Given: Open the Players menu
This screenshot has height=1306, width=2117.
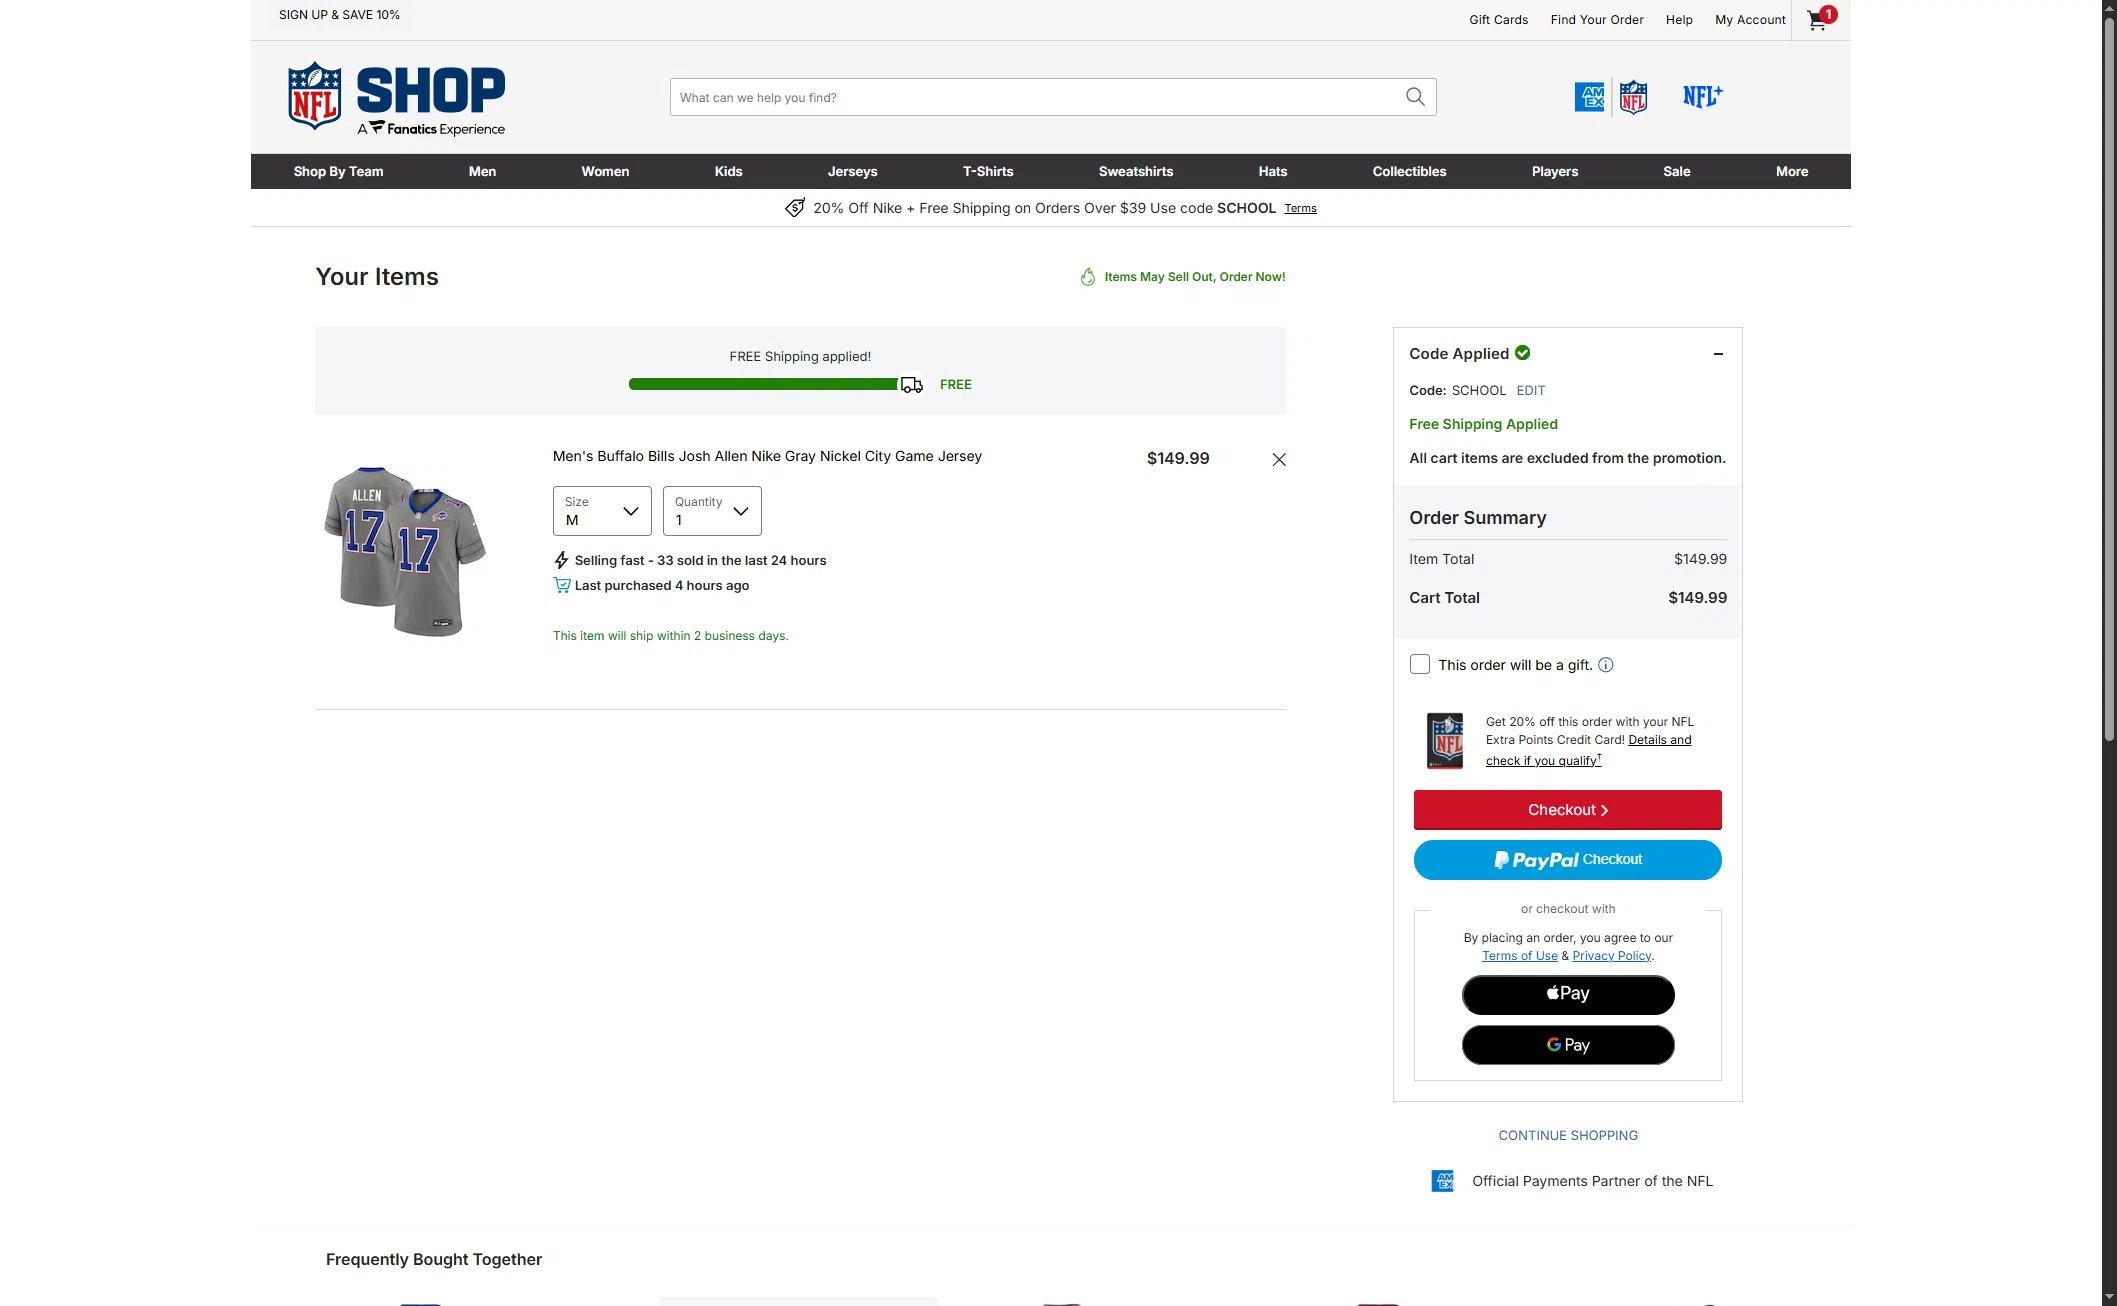Looking at the screenshot, I should (x=1555, y=171).
